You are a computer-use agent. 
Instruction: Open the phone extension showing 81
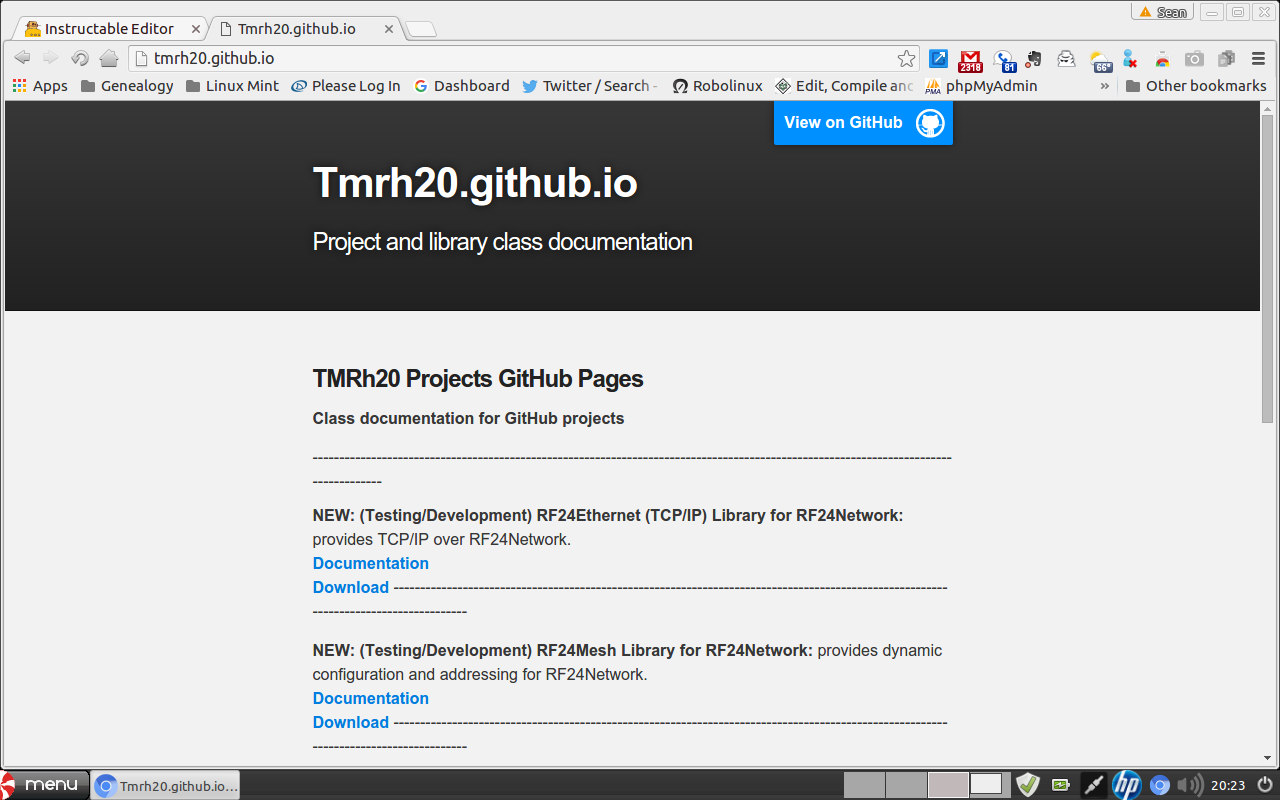click(1004, 60)
